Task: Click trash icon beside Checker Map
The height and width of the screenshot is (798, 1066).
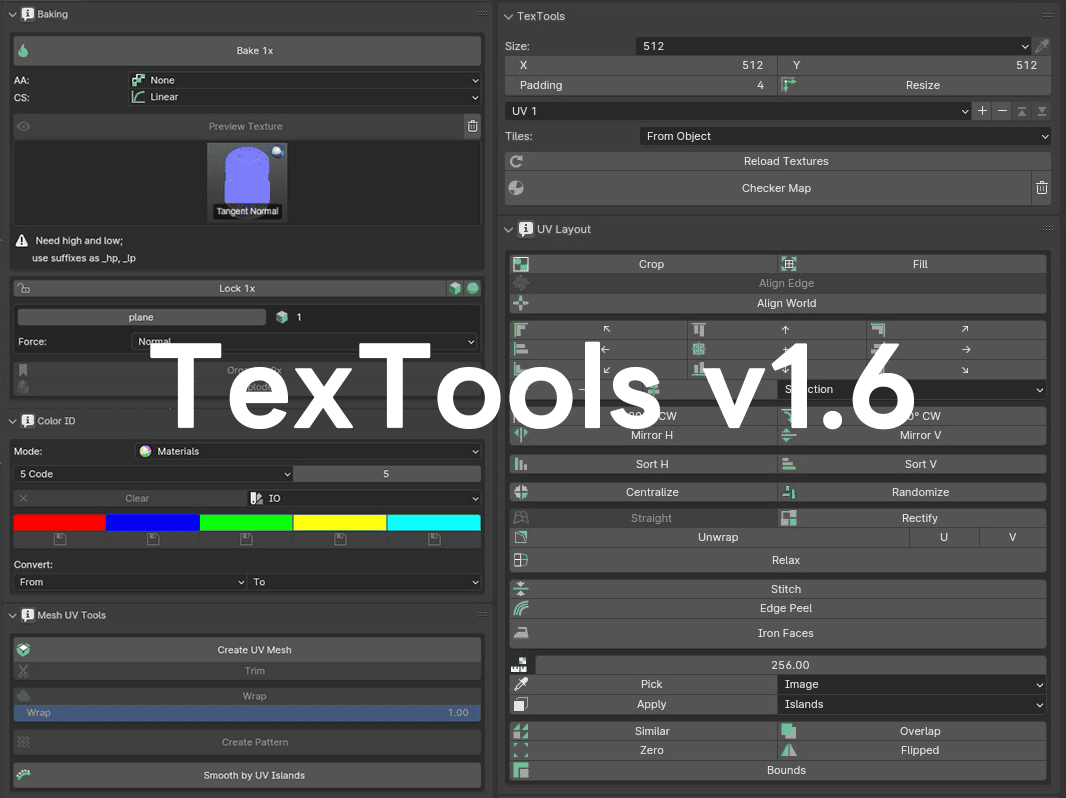Action: click(x=1042, y=188)
